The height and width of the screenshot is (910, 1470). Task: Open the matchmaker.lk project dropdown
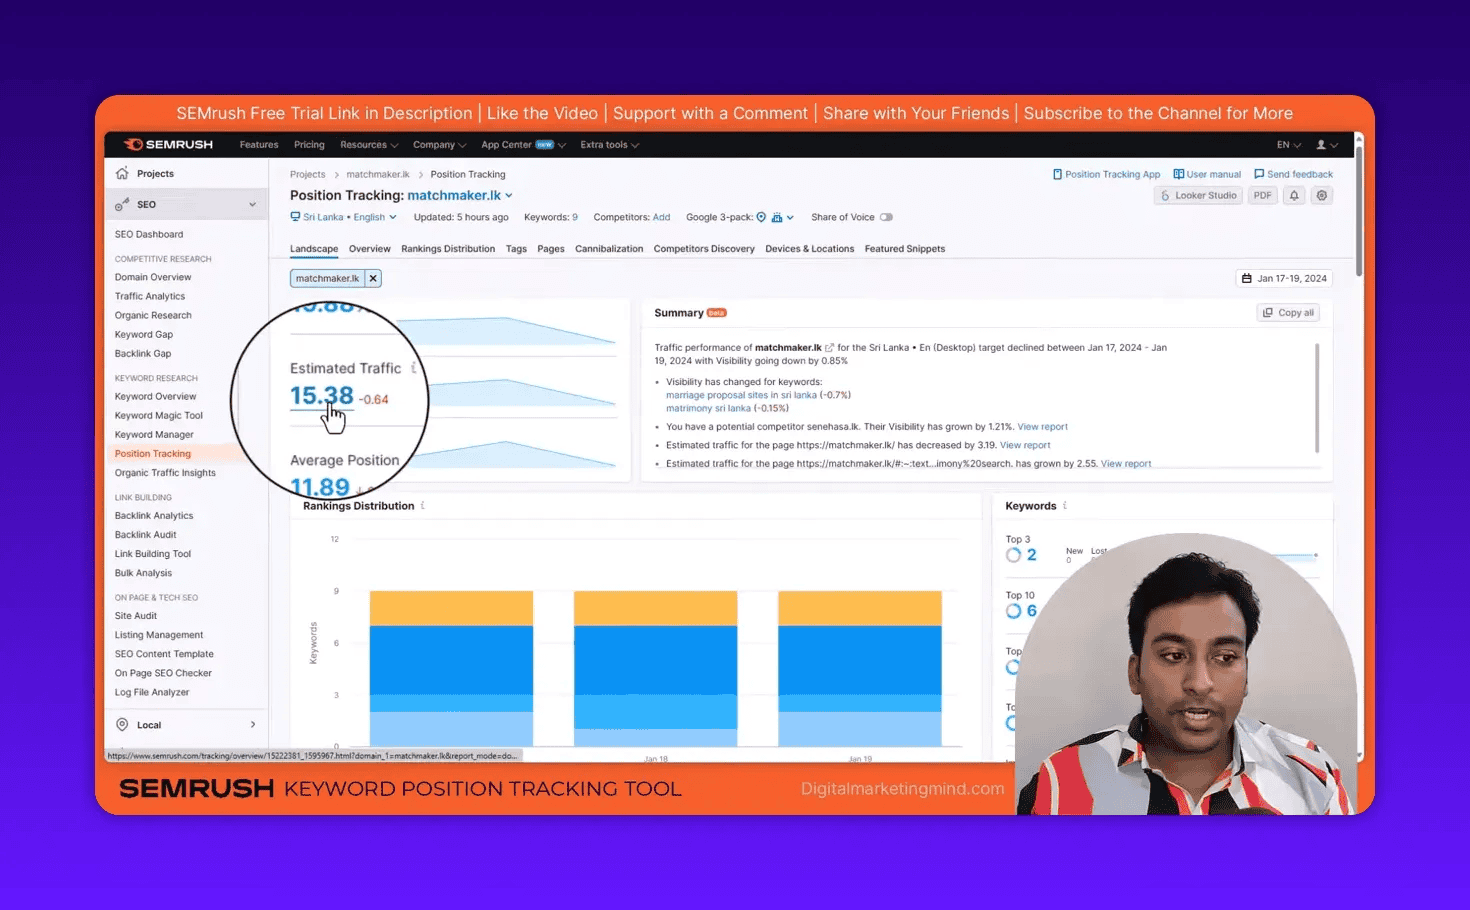(x=509, y=196)
